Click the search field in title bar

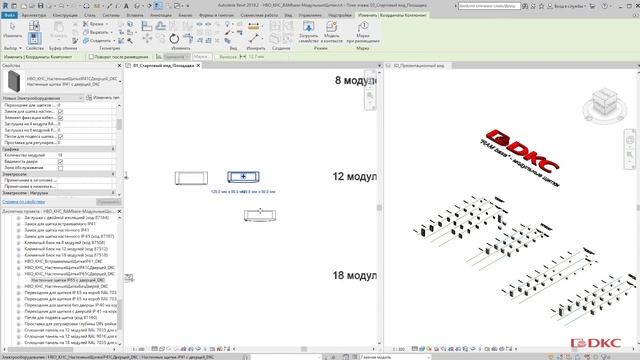489,6
